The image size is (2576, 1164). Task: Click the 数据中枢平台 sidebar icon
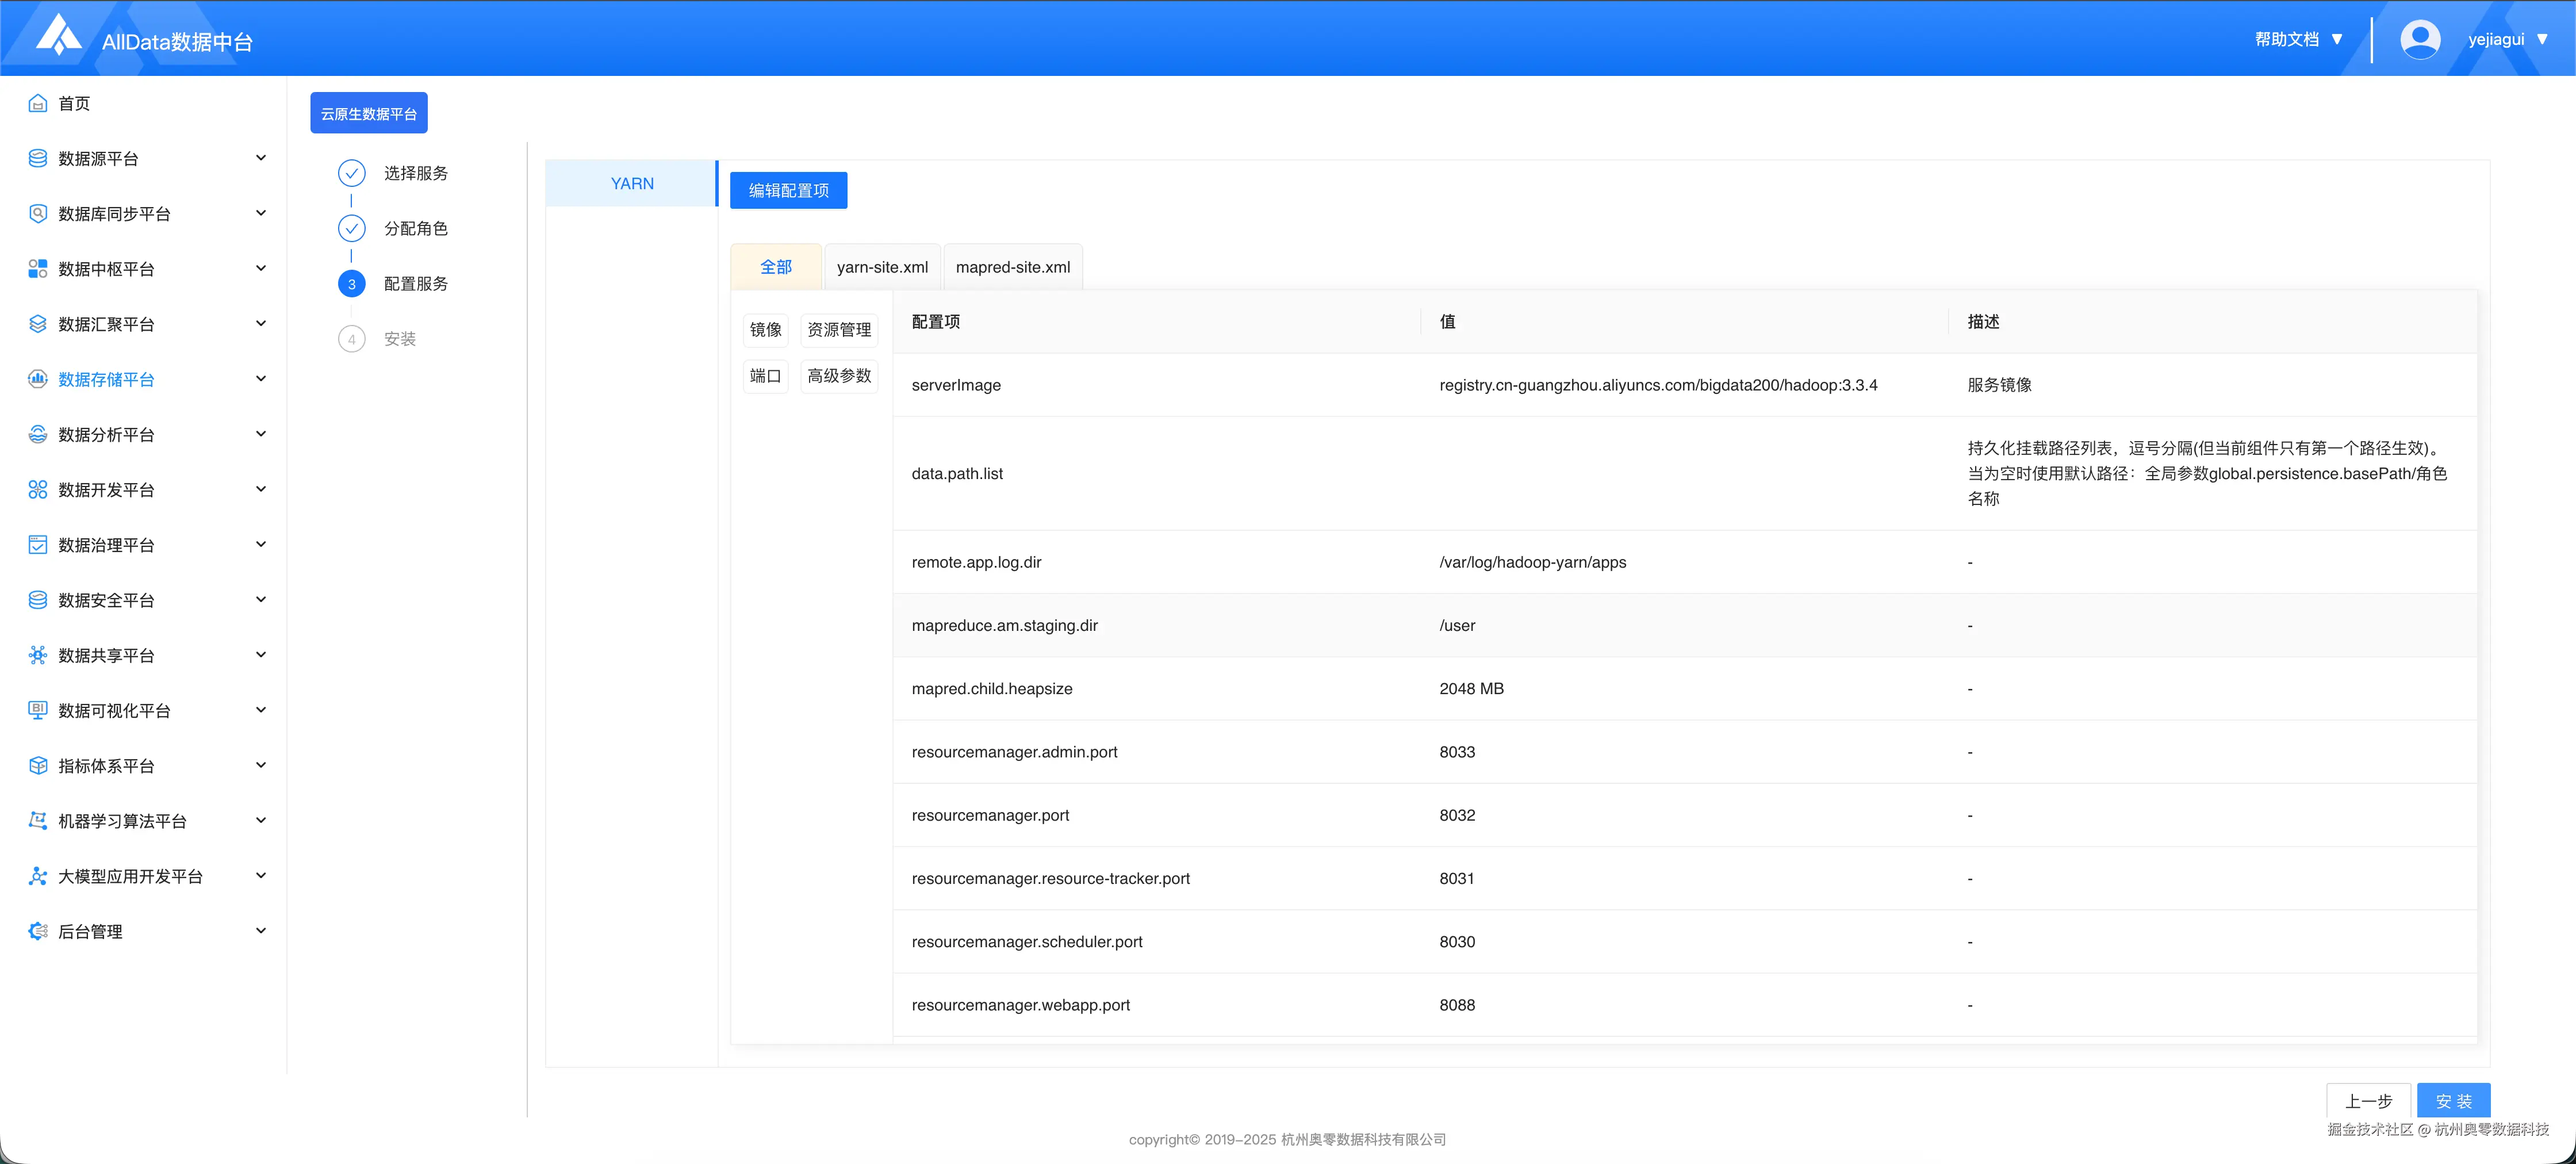pyautogui.click(x=38, y=268)
